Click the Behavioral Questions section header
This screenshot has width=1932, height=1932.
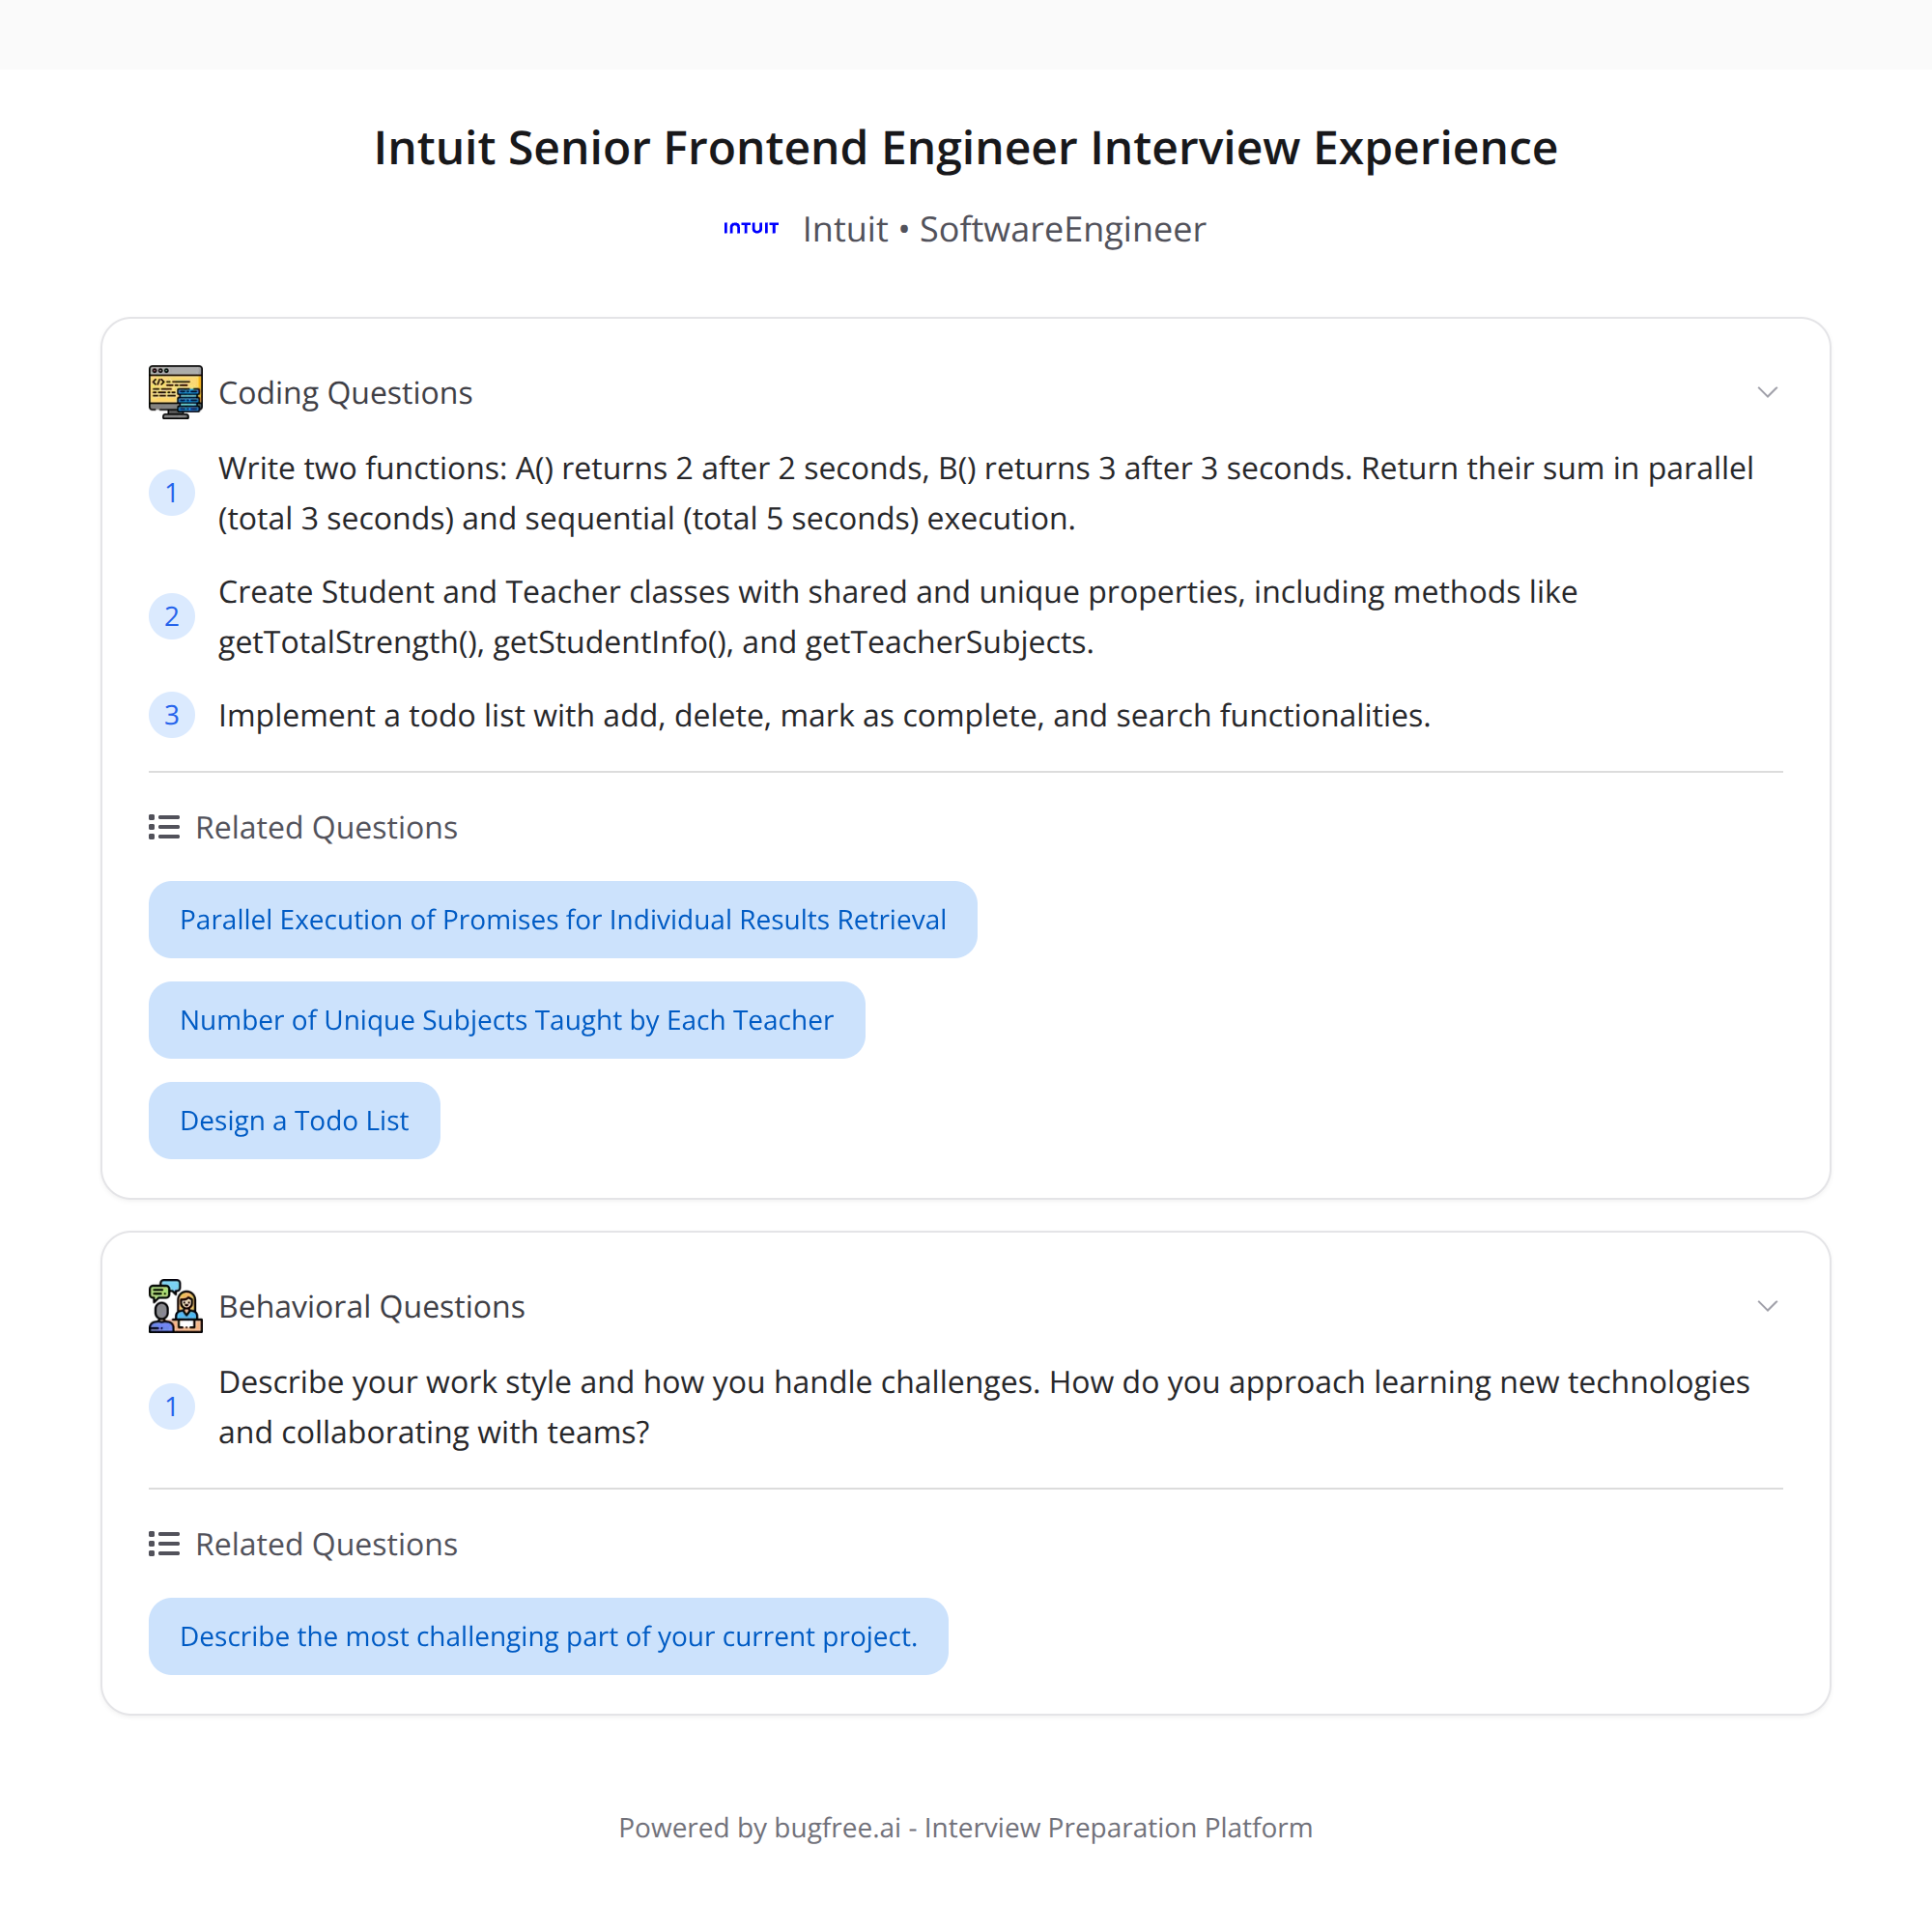[372, 1307]
